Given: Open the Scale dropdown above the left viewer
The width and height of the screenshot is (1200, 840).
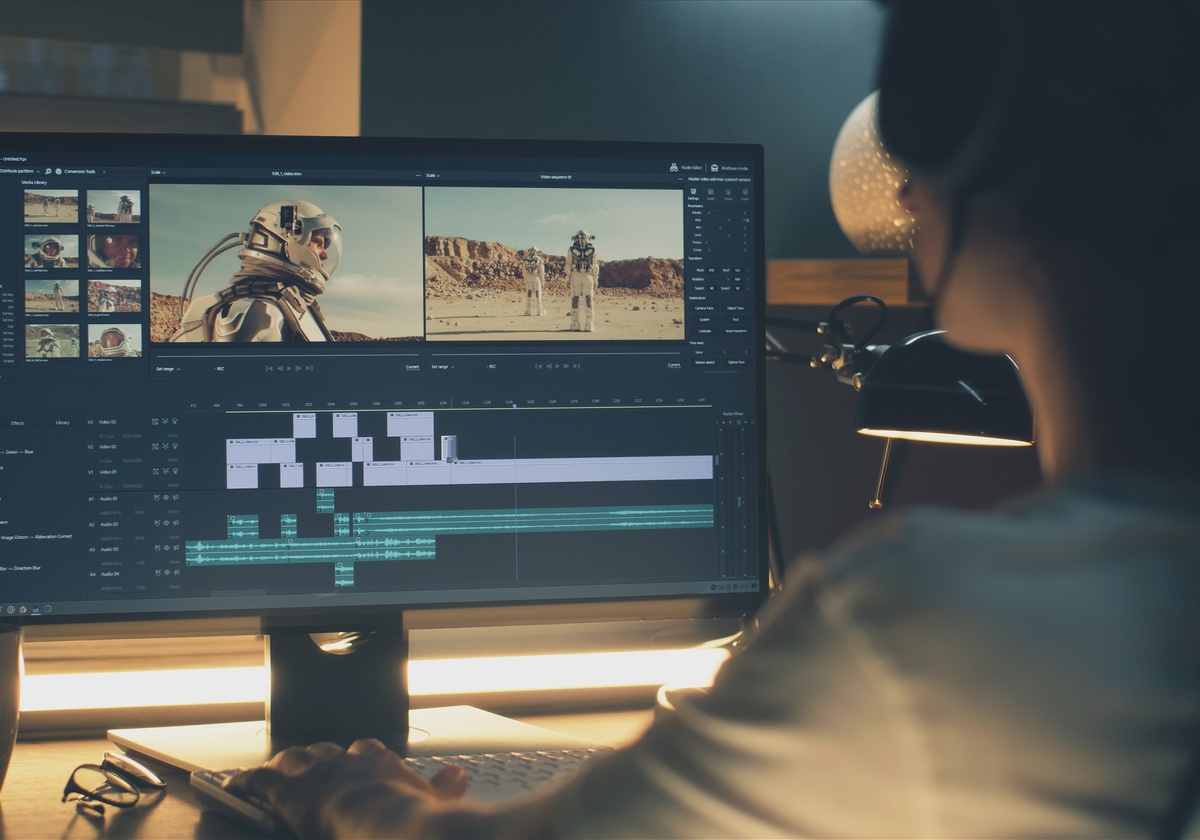Looking at the screenshot, I should pyautogui.click(x=157, y=174).
